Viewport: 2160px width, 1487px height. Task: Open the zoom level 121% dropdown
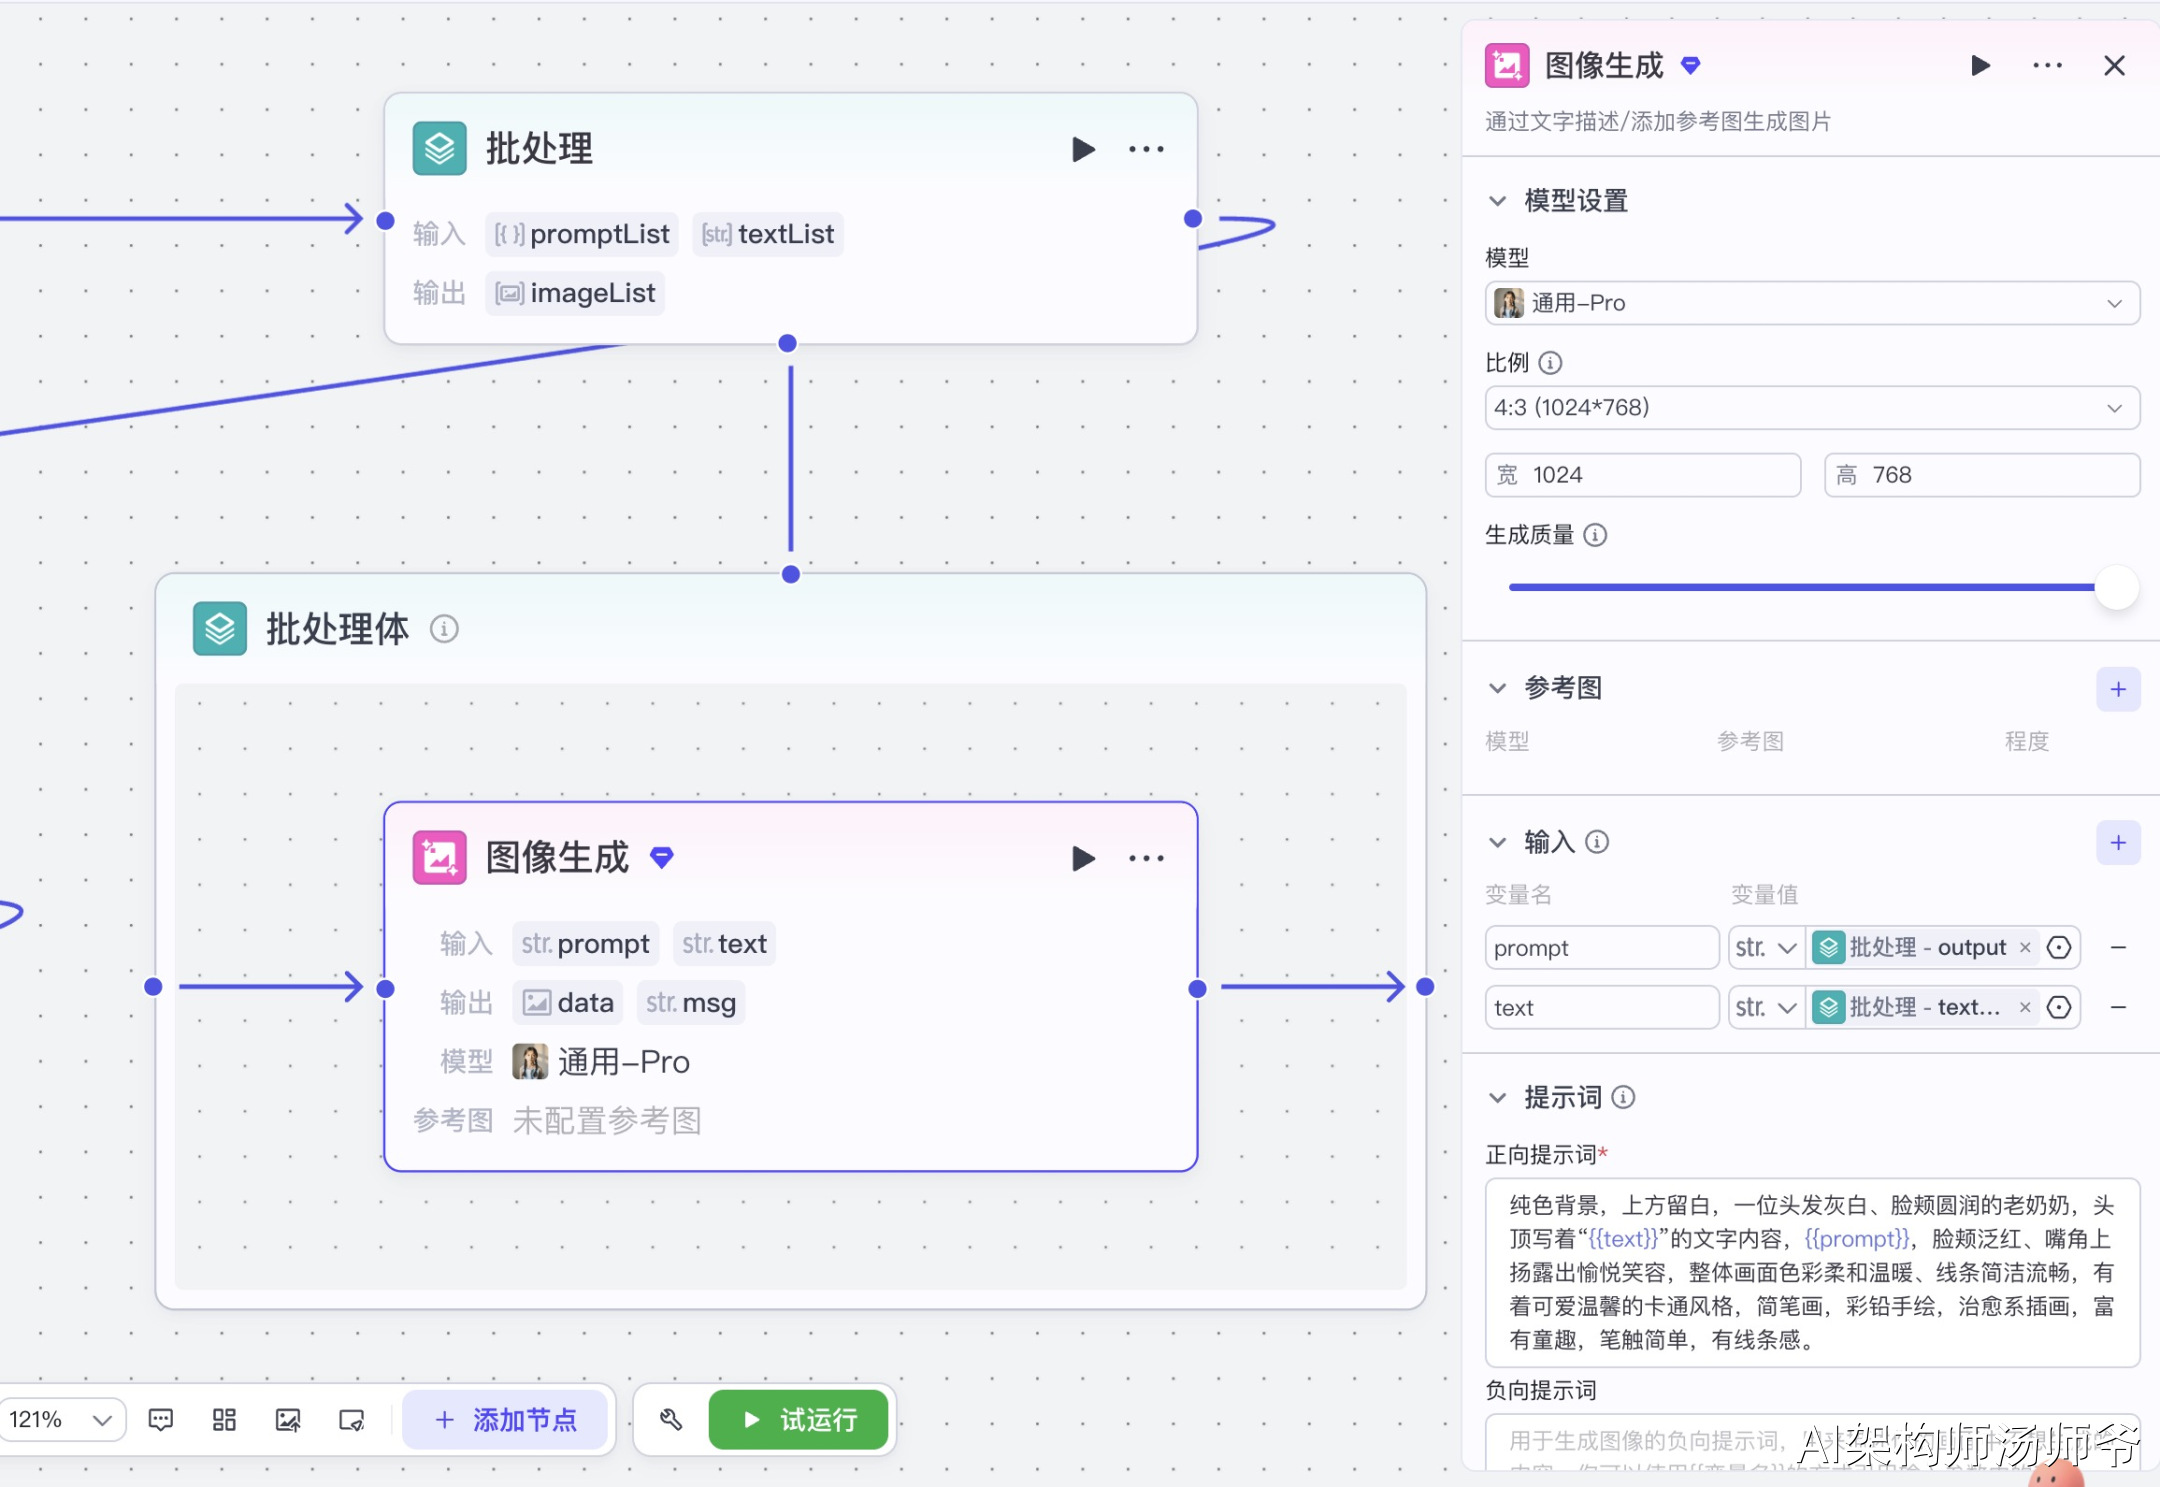[x=62, y=1420]
